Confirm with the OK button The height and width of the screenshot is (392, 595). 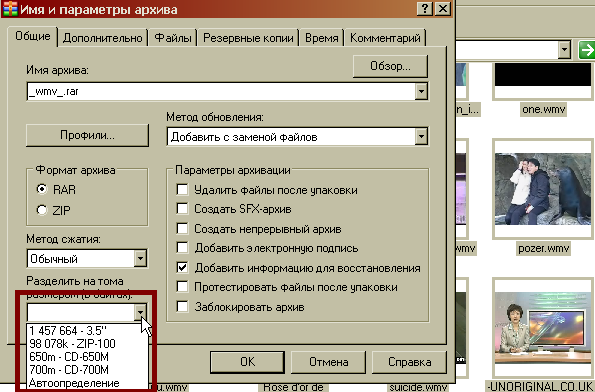tap(247, 362)
